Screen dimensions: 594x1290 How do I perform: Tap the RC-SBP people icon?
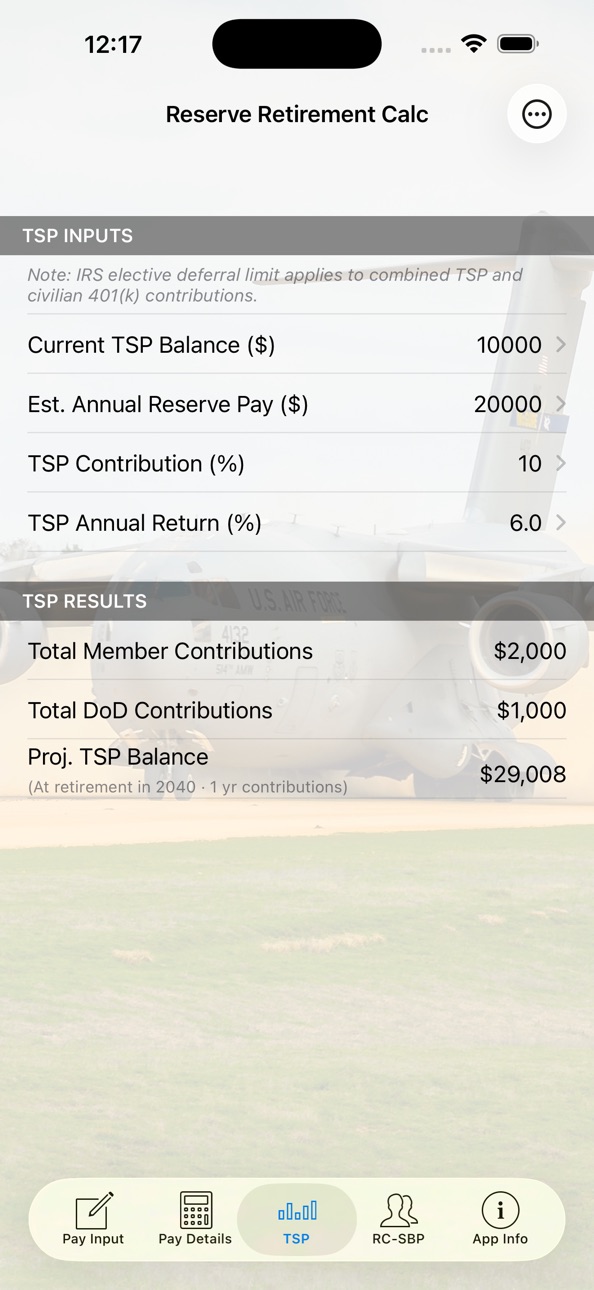398,1209
